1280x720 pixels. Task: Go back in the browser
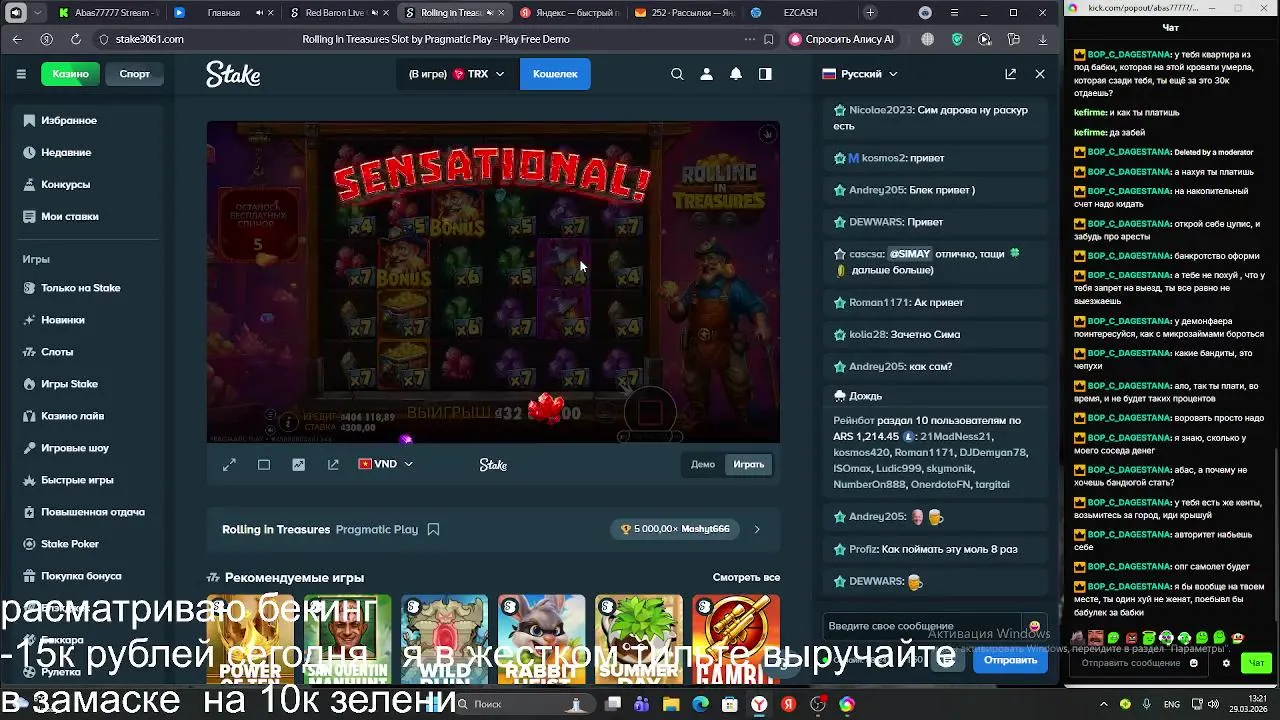coord(17,39)
